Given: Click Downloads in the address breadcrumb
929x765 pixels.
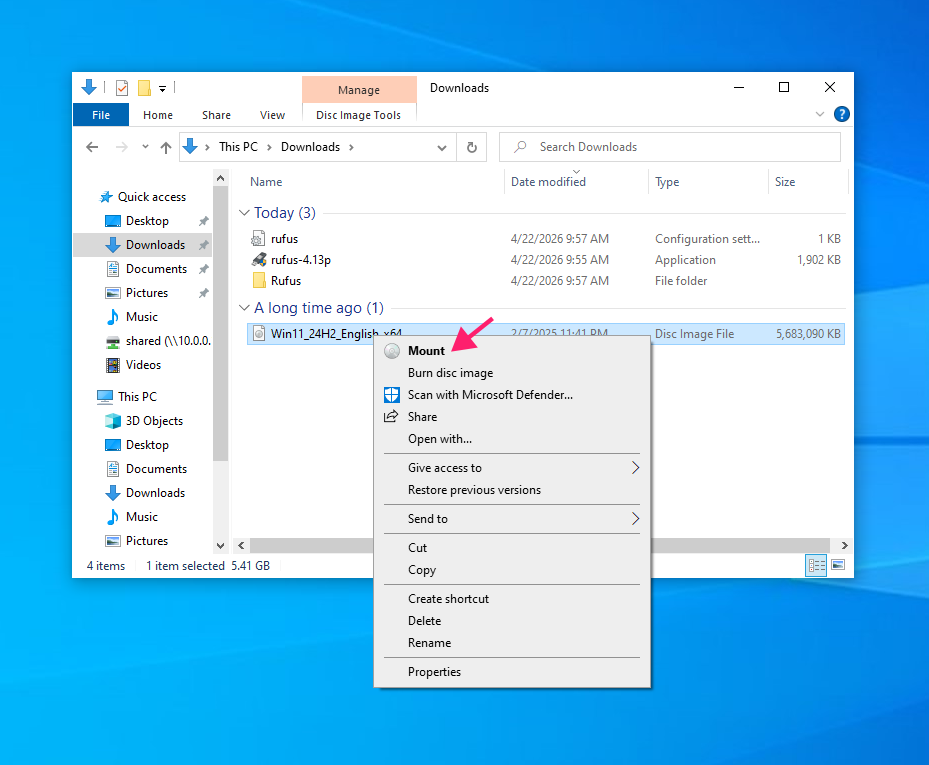Looking at the screenshot, I should 310,147.
